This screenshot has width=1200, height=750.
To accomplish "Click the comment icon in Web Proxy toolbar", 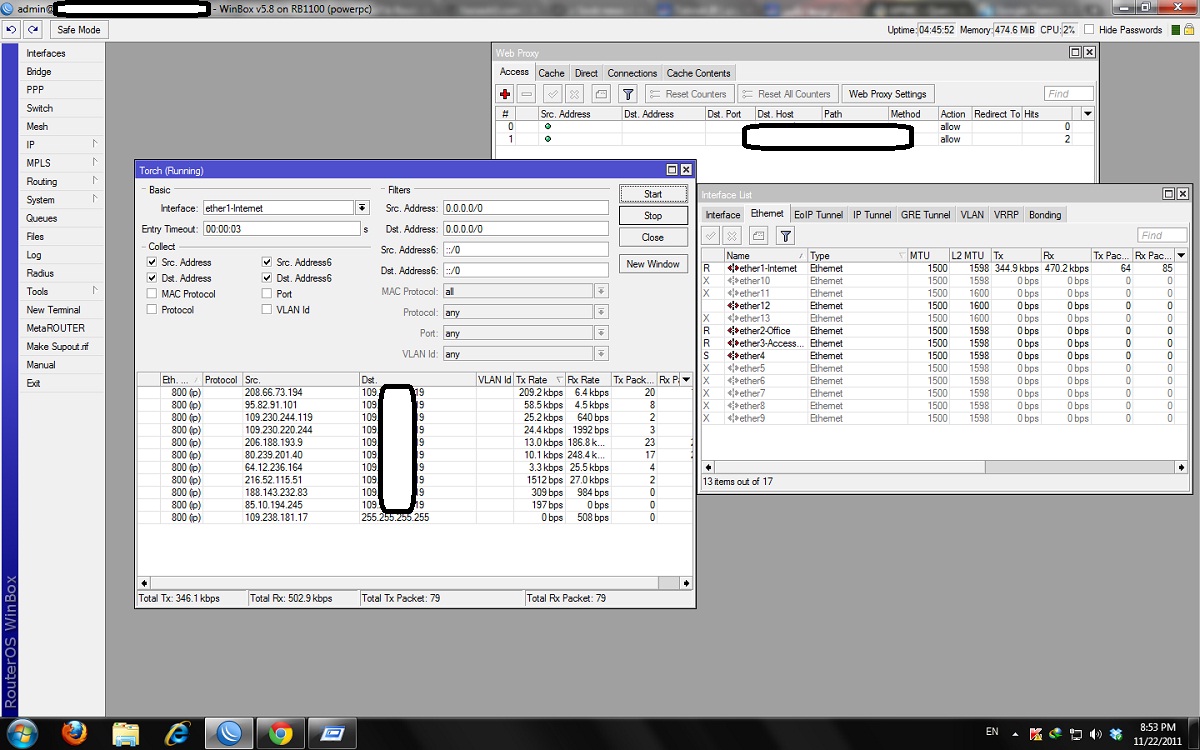I will (x=601, y=94).
